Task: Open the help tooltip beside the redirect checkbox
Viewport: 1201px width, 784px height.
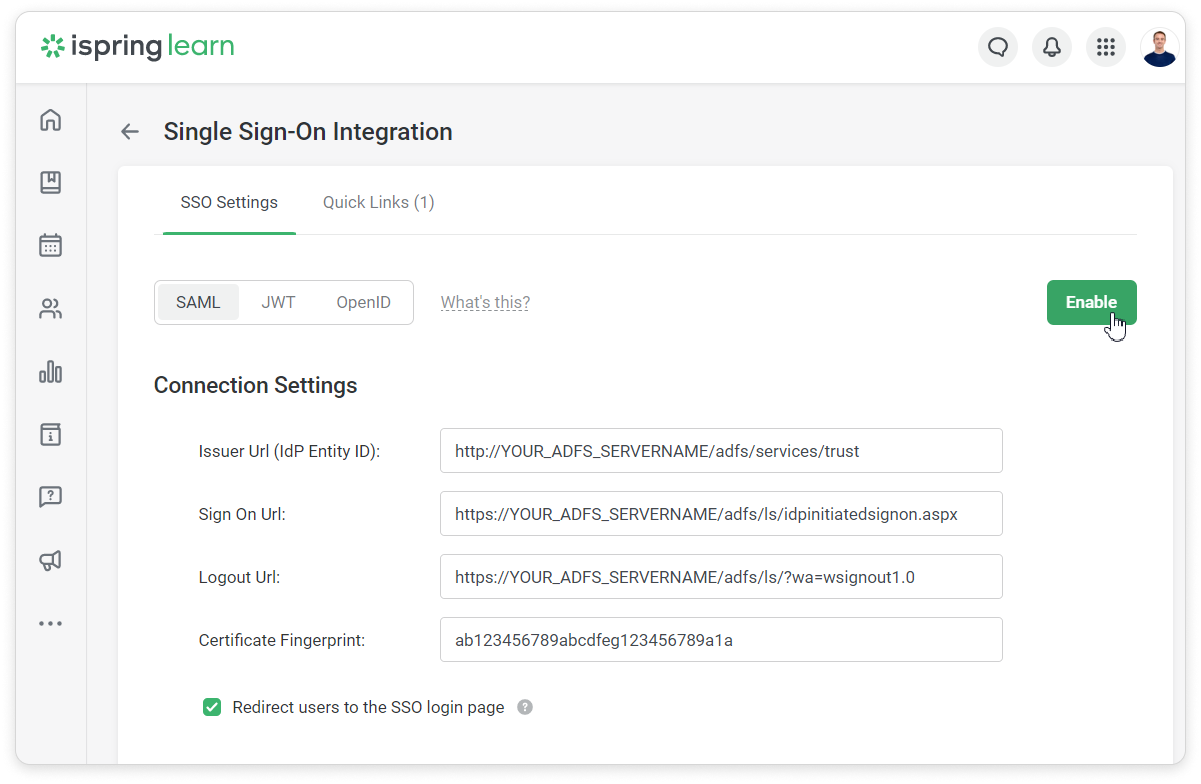Action: pos(524,706)
